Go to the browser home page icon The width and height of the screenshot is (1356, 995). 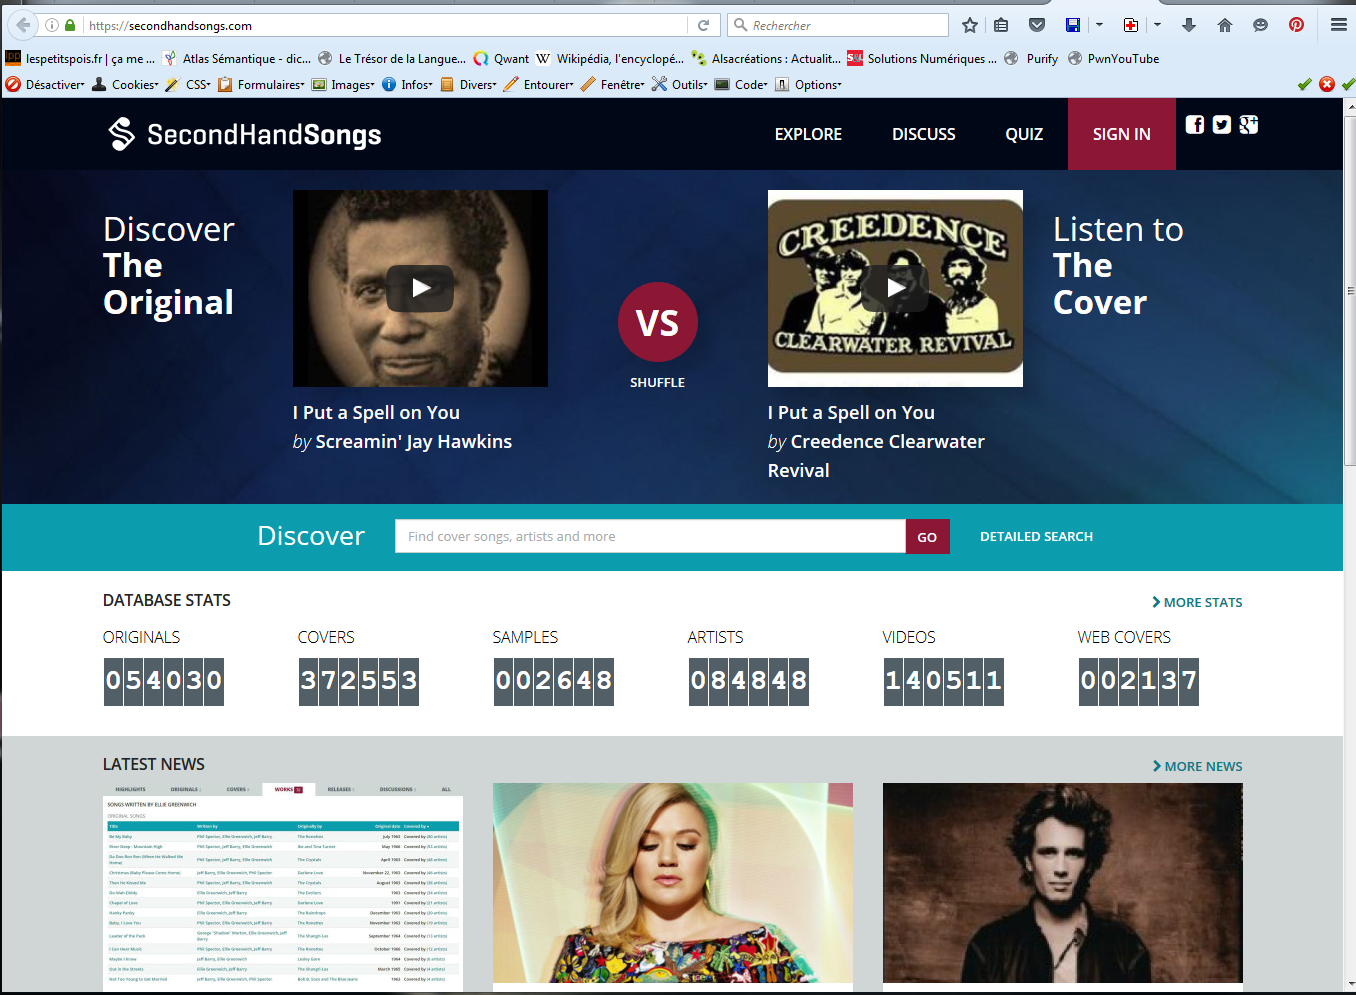point(1225,25)
